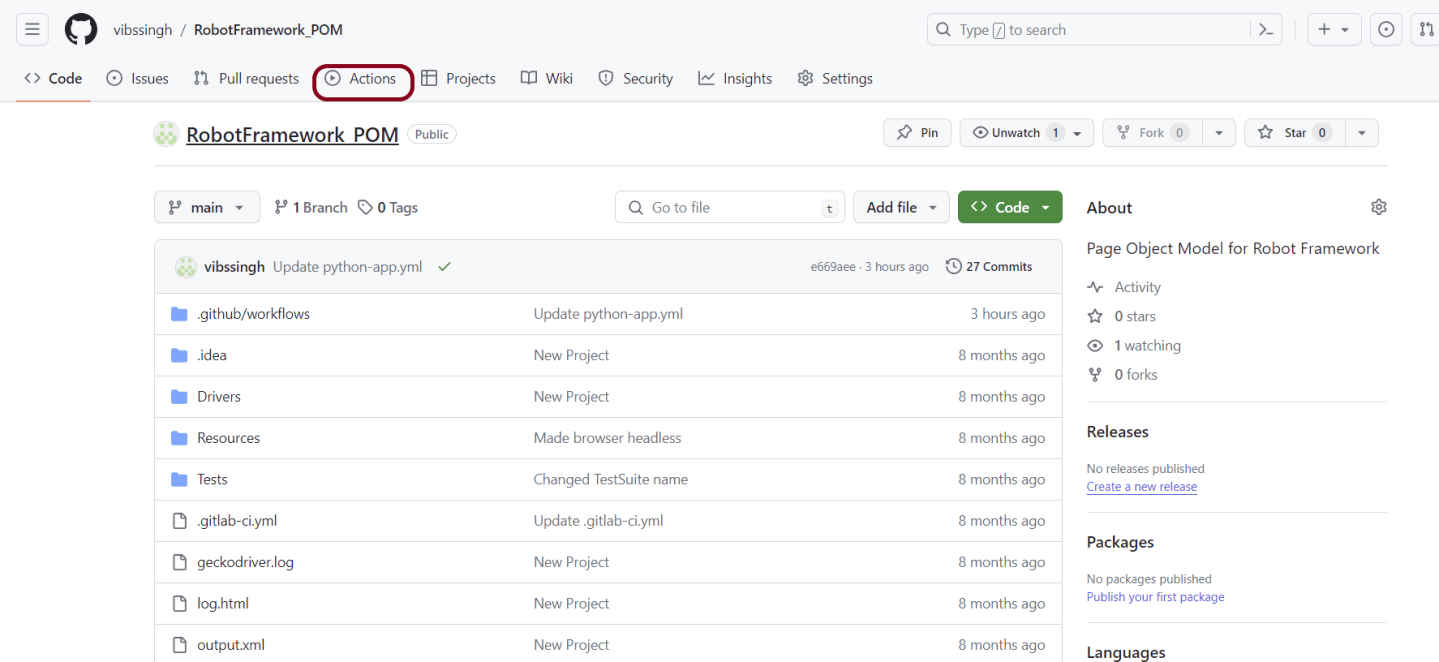Open the main branch selector
Viewport: 1439px width, 662px height.
207,207
